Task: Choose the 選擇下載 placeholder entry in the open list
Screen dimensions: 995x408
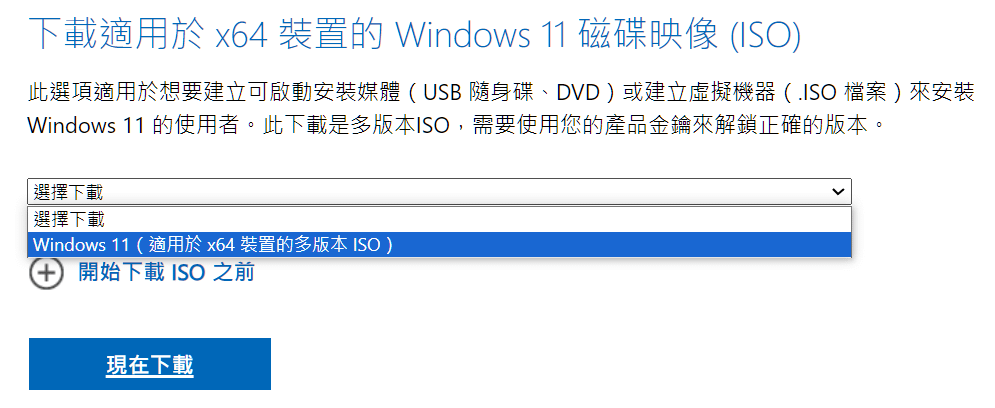Action: tap(439, 220)
